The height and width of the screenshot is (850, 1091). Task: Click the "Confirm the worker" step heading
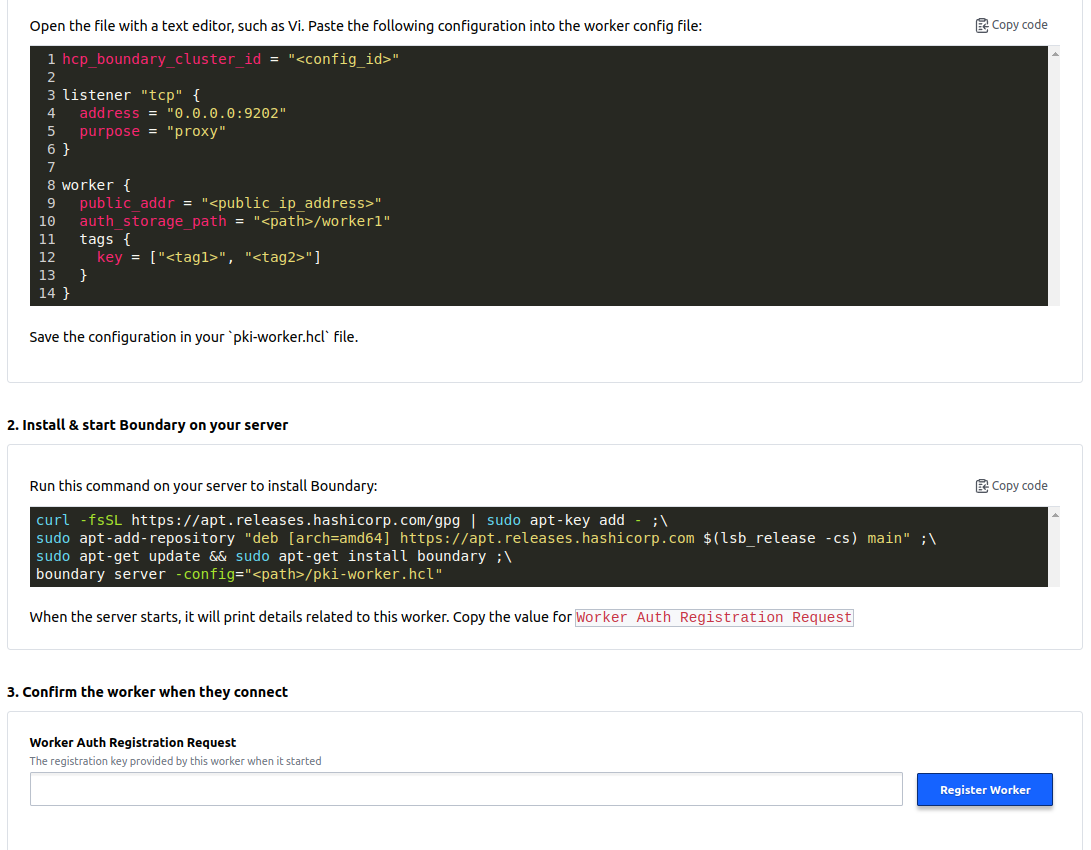tap(147, 692)
